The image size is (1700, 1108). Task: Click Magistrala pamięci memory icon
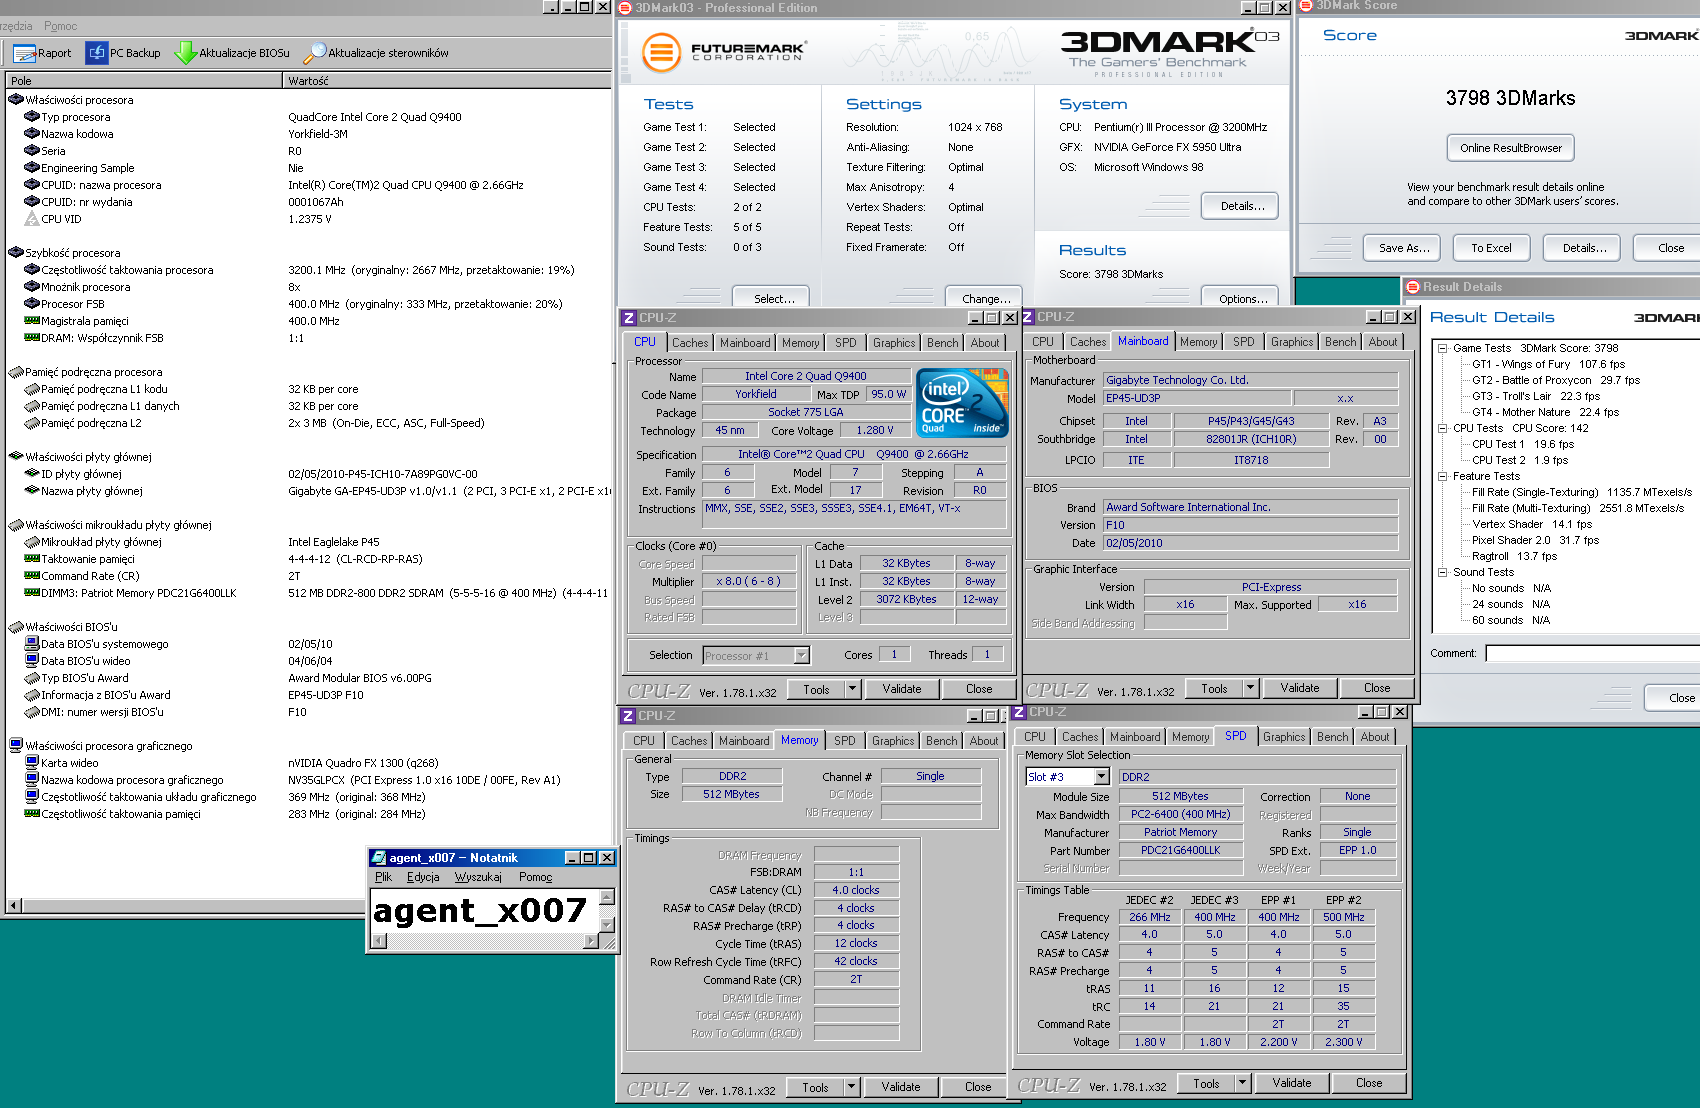point(32,321)
